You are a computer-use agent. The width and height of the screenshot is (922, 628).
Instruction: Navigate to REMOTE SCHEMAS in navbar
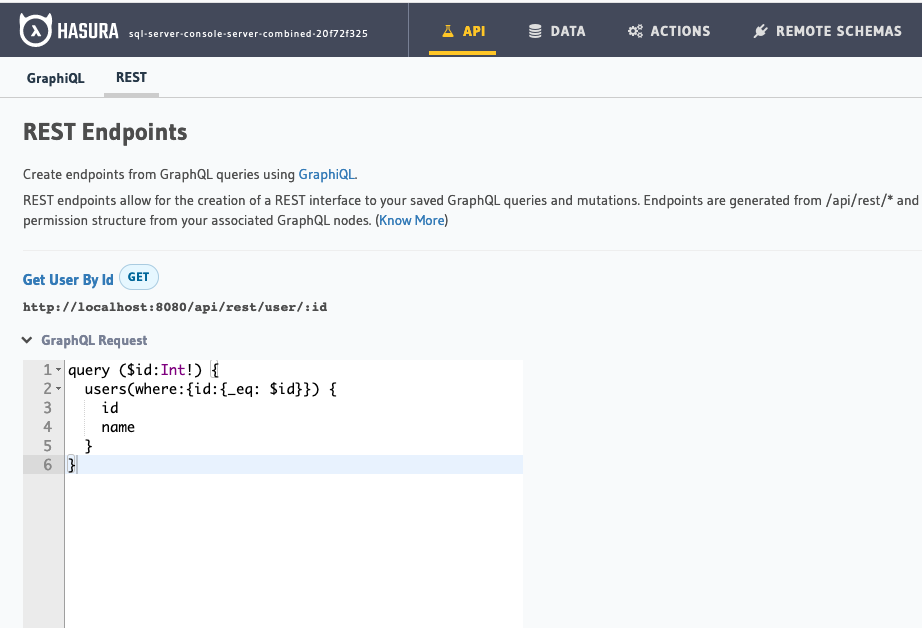coord(826,30)
